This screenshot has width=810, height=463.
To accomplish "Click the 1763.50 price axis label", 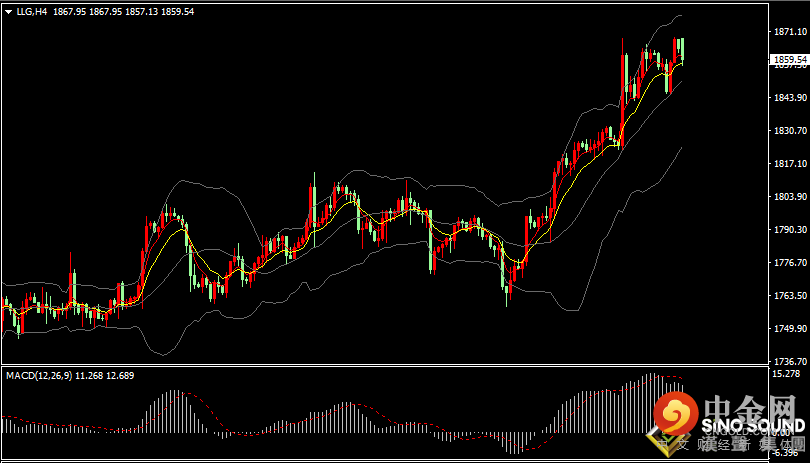I will (x=790, y=296).
